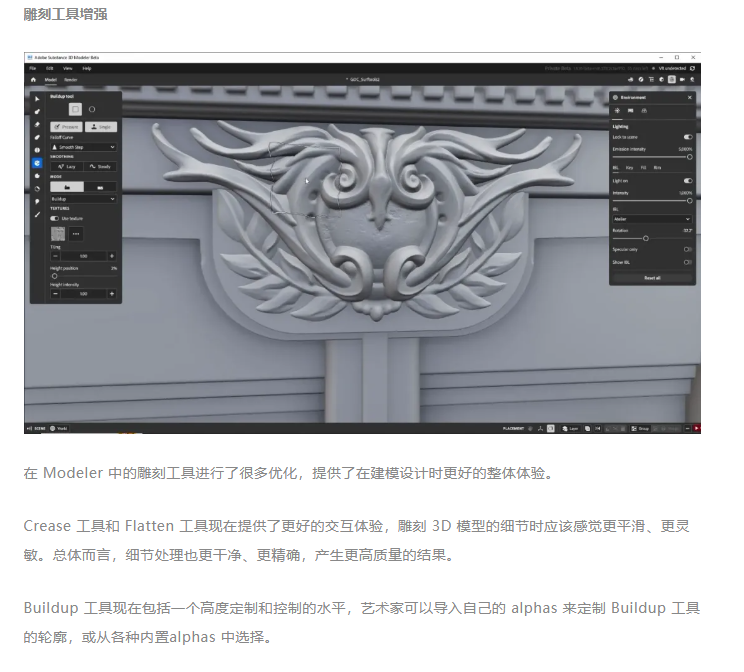Decrease the Tiling value with minus
The image size is (744, 672).
(x=56, y=256)
